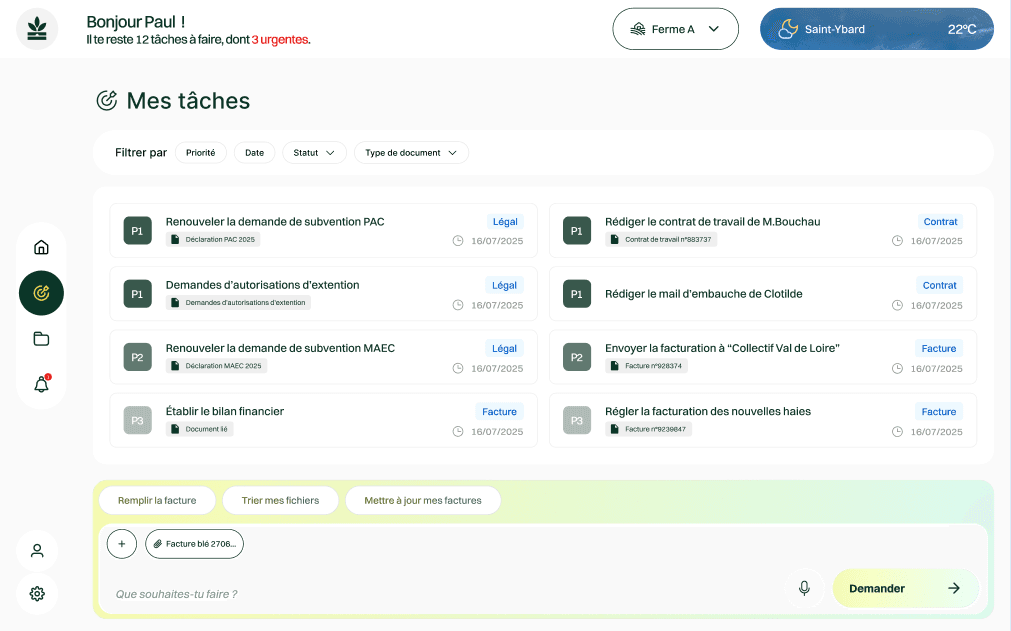Open task Renouveler la demande de subvention PAC
1011x631 pixels.
(x=323, y=231)
